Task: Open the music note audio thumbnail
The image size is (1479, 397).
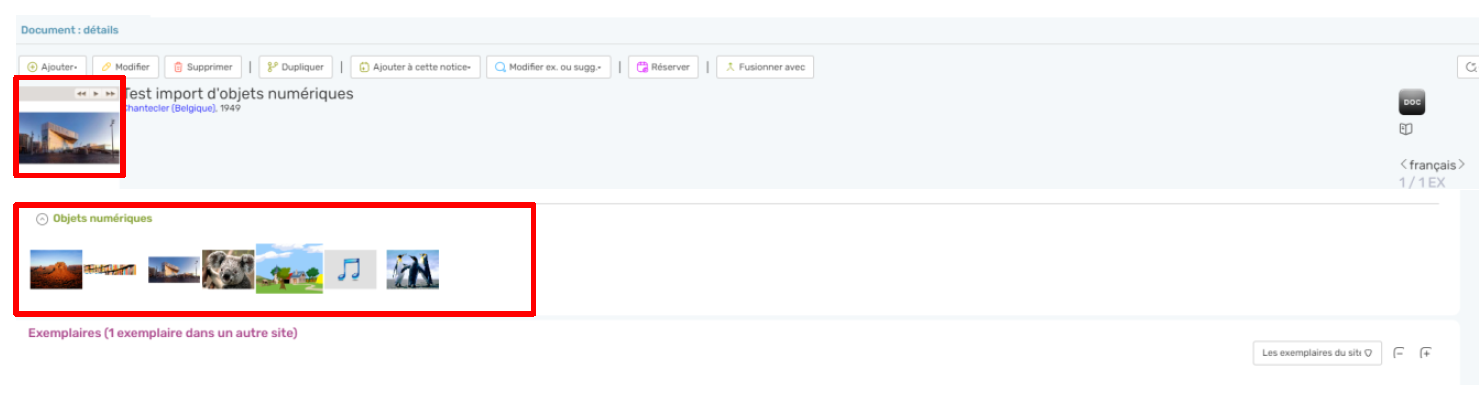Action: 350,270
